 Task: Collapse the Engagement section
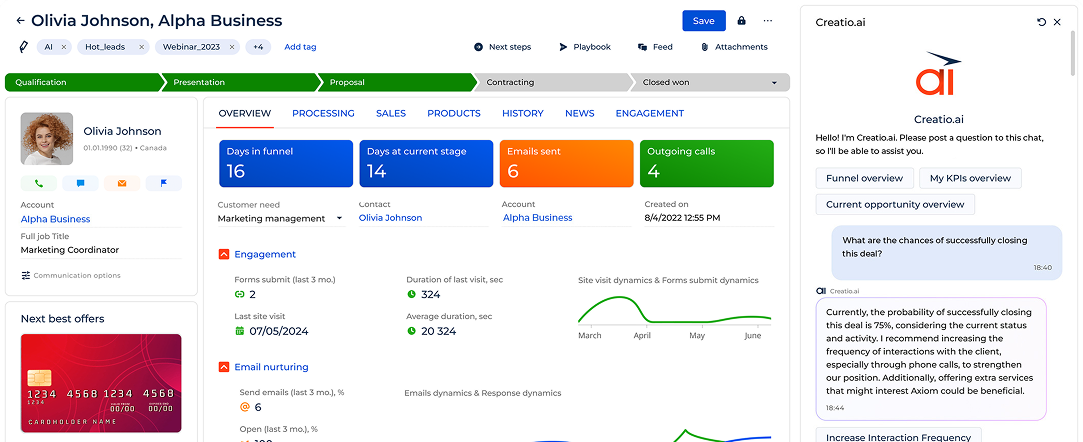click(x=223, y=254)
